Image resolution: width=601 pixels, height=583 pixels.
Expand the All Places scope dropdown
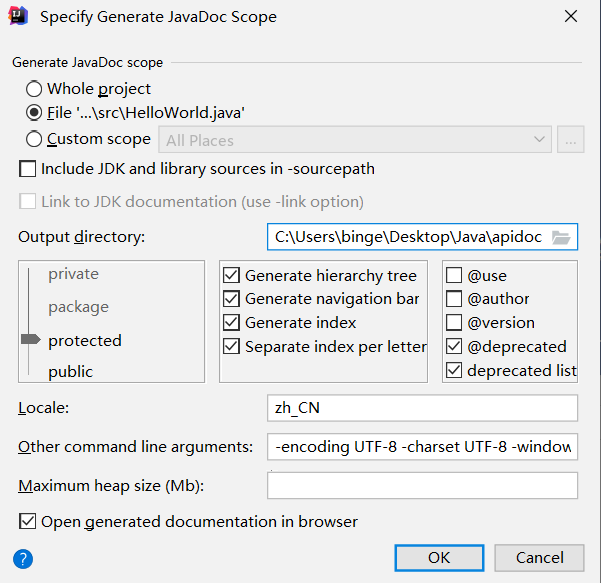pyautogui.click(x=355, y=140)
